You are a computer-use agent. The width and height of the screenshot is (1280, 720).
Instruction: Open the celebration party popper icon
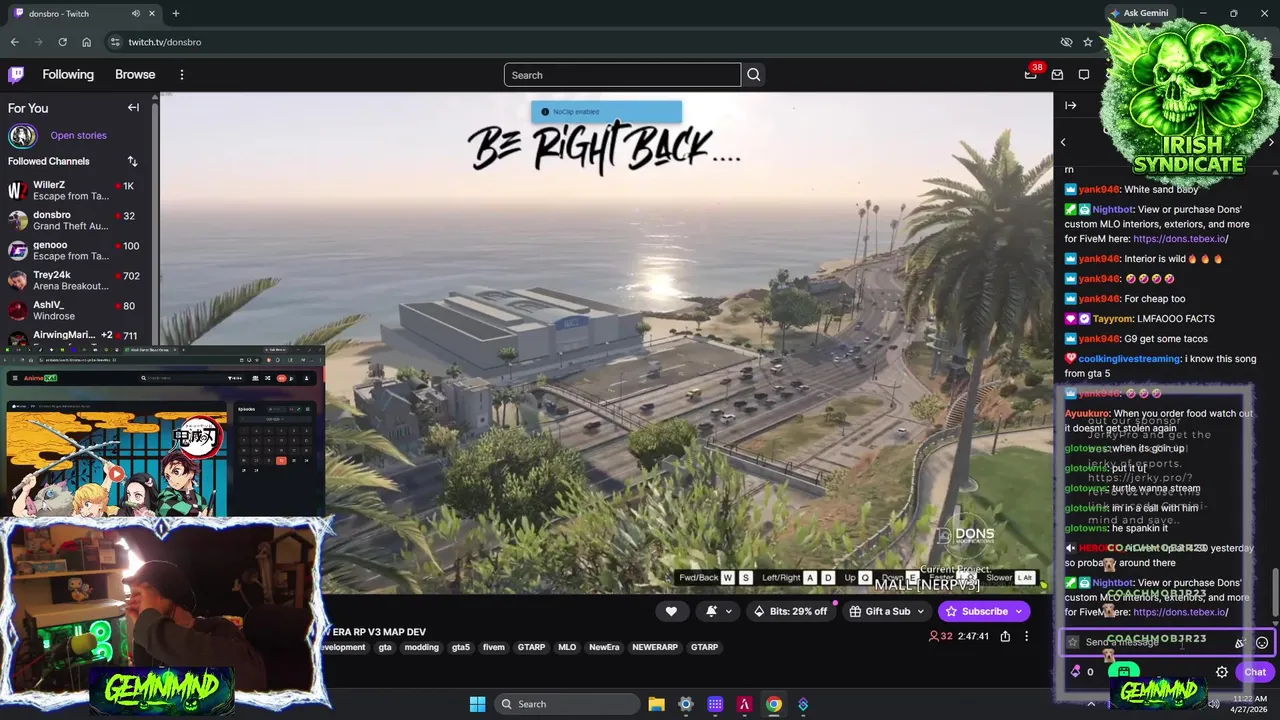pos(1241,643)
